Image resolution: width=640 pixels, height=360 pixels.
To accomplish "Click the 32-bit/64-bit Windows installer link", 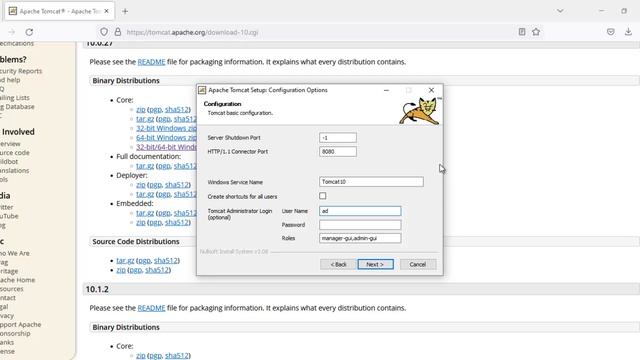I will tap(166, 147).
